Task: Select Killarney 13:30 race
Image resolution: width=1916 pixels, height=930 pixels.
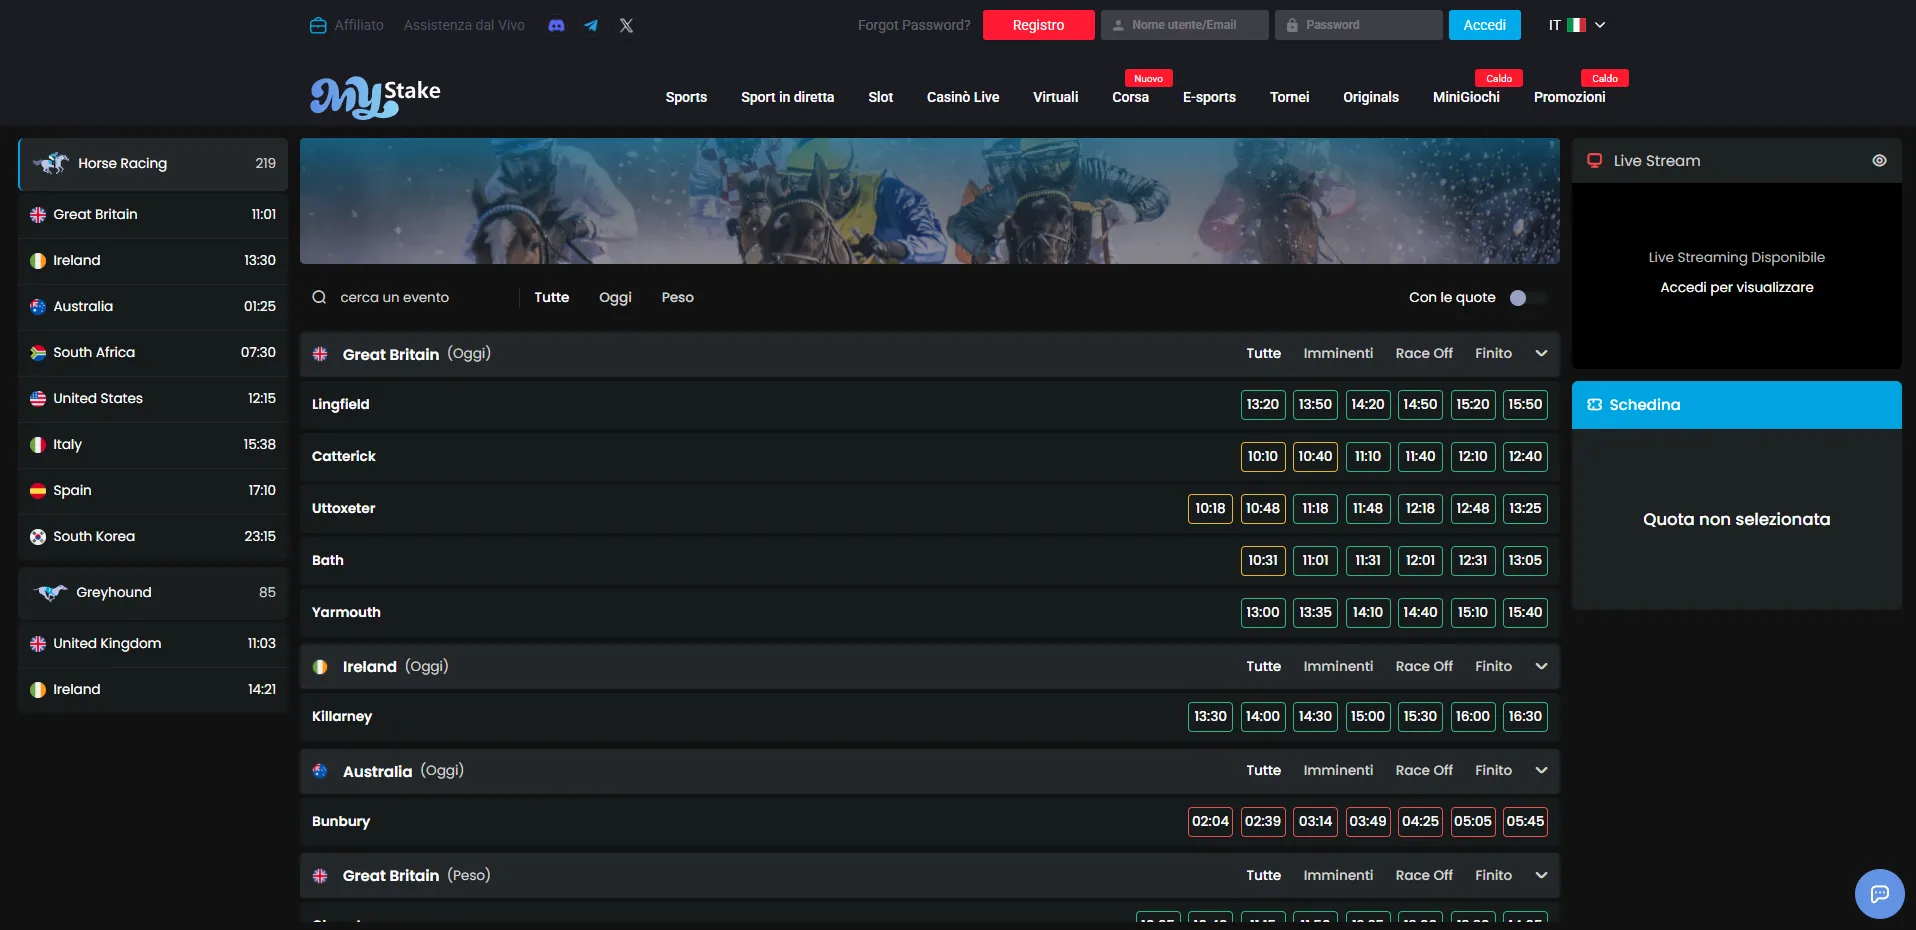Action: click(1210, 716)
